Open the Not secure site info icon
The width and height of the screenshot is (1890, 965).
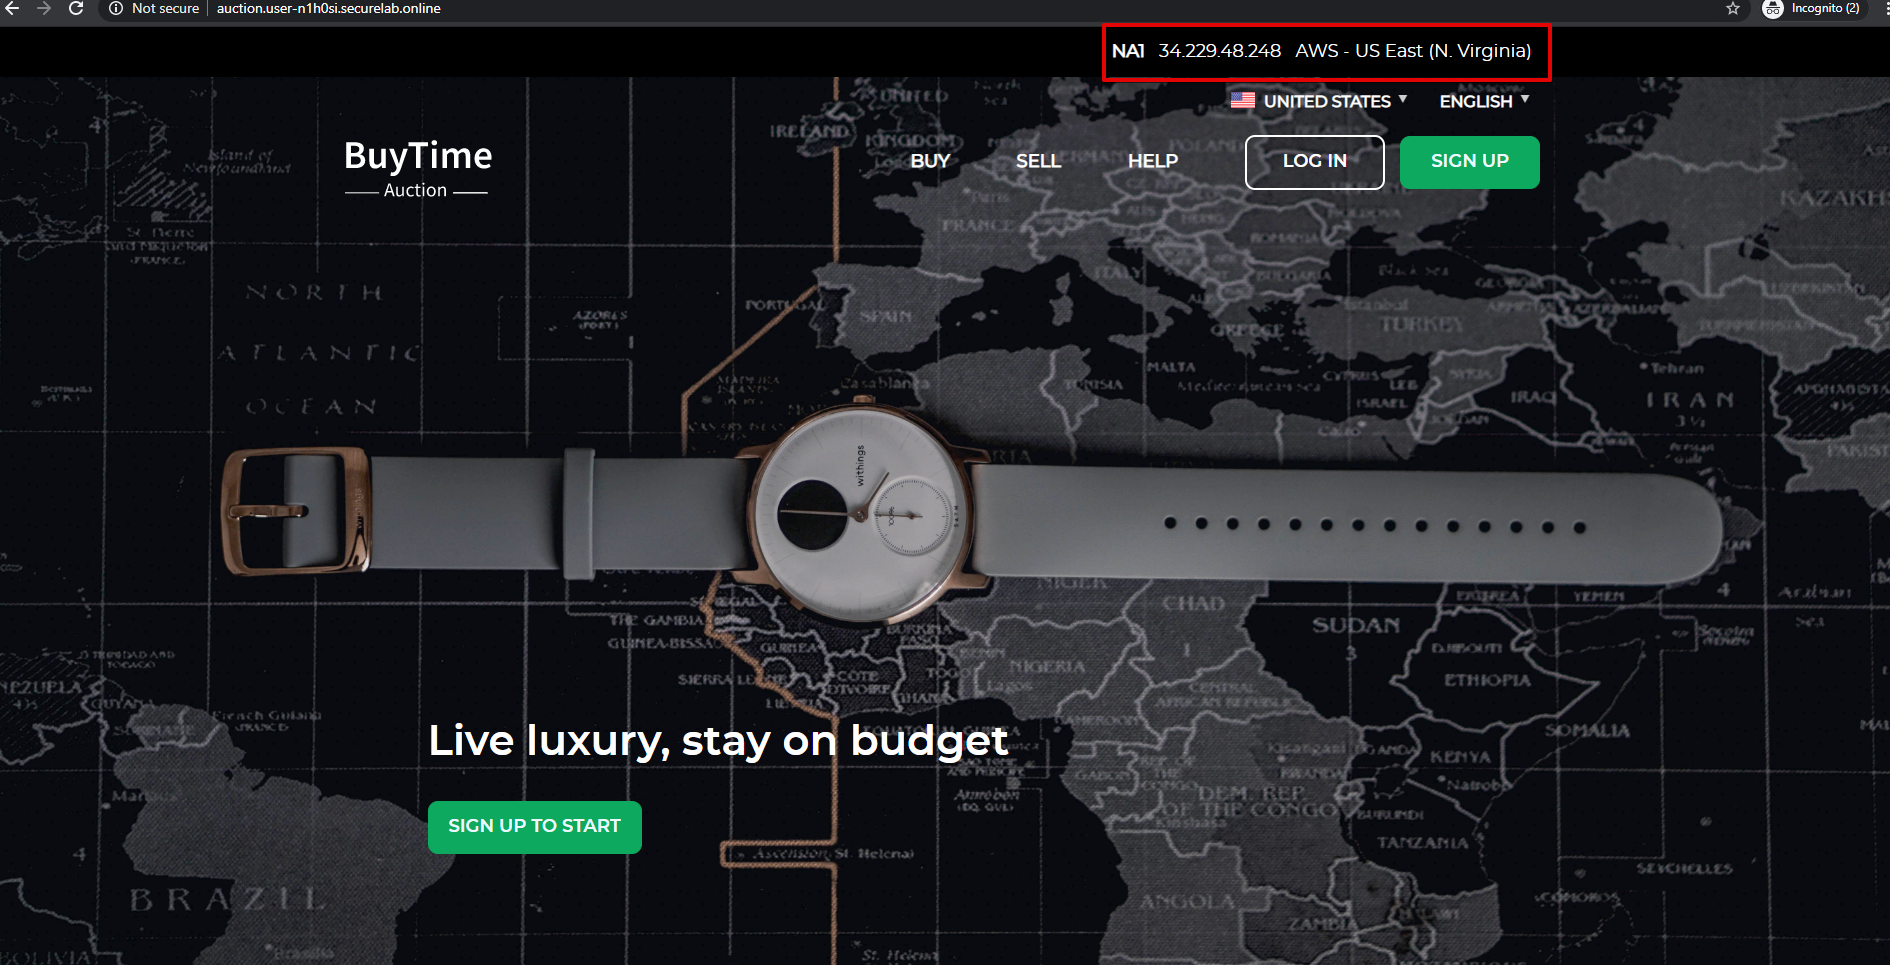116,8
